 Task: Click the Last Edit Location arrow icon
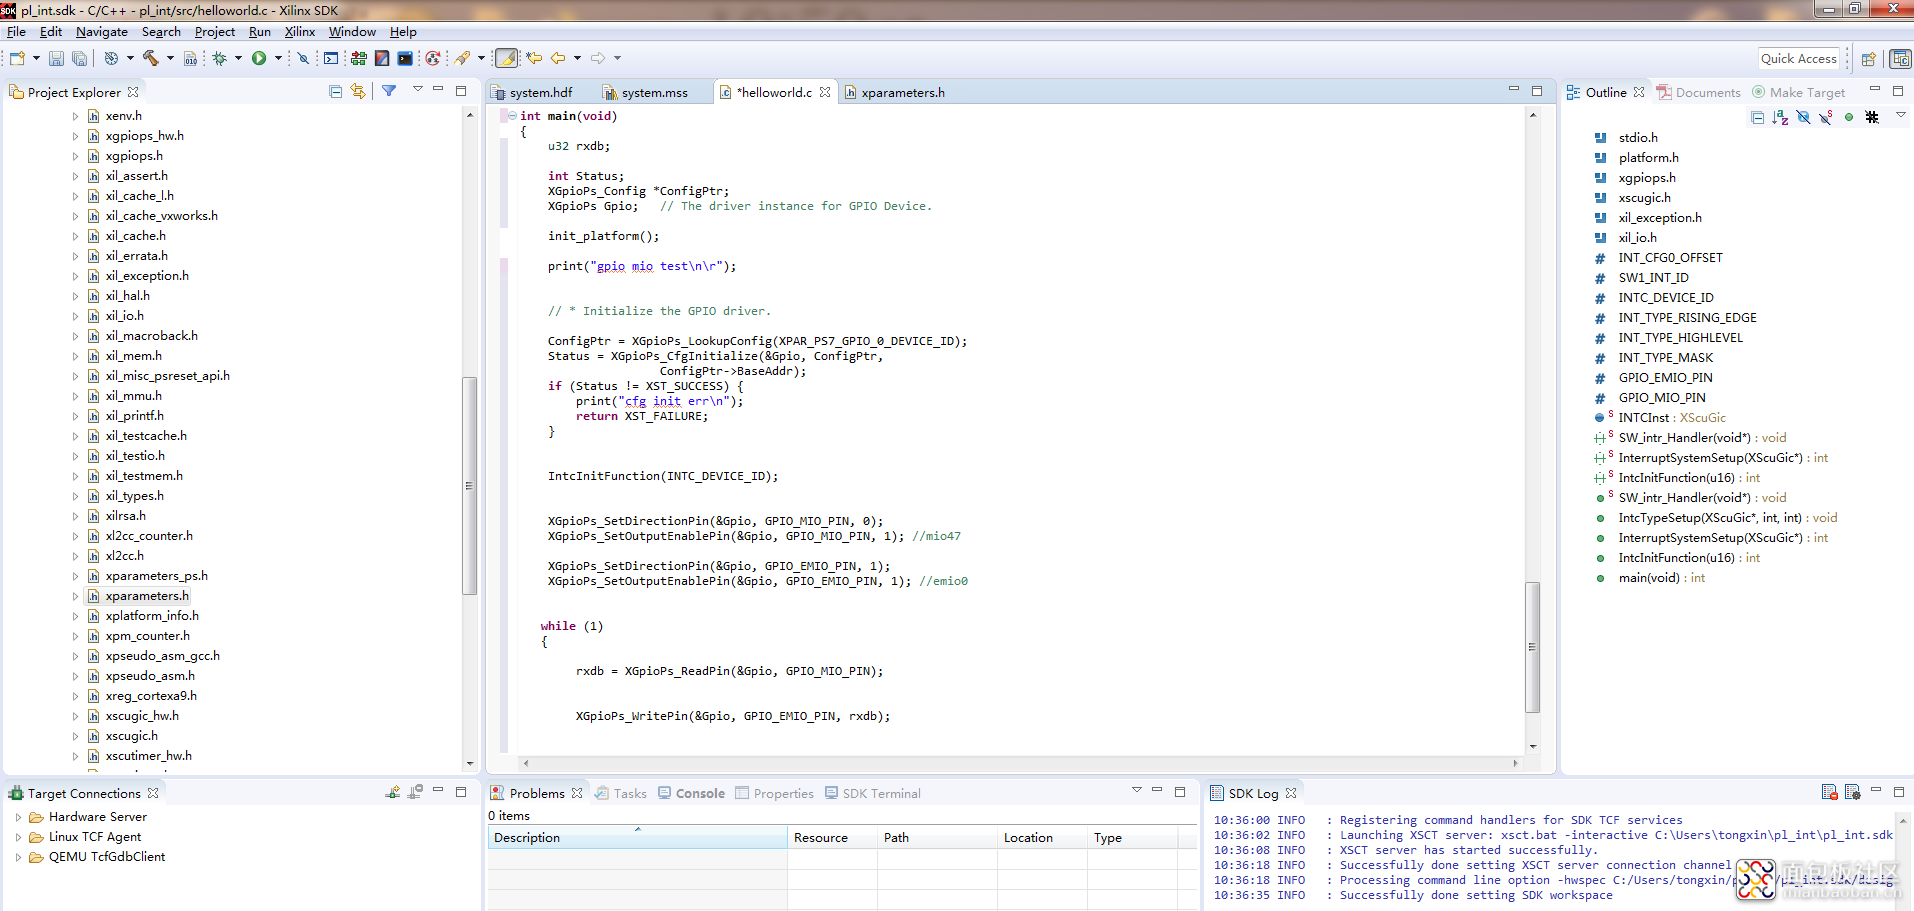[534, 59]
